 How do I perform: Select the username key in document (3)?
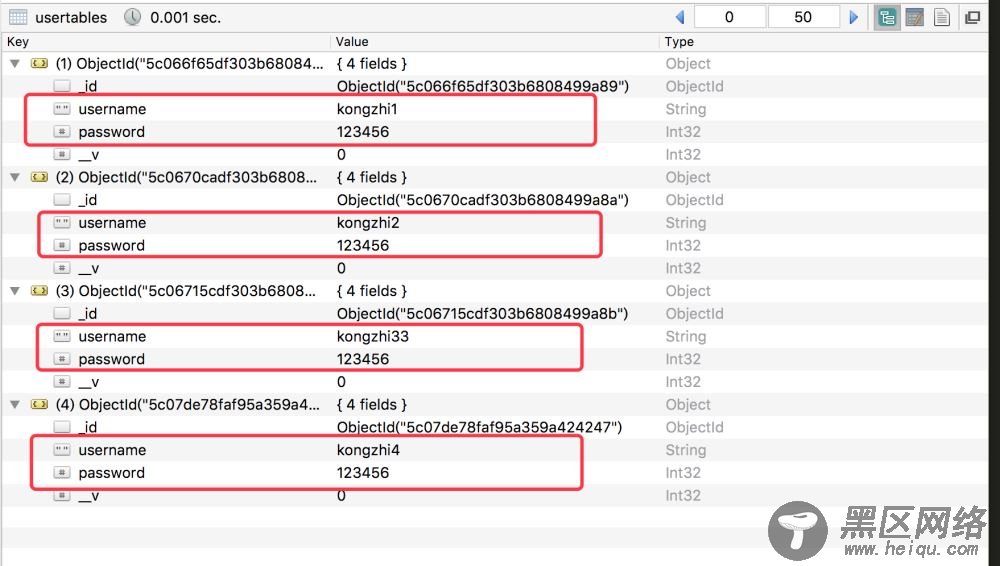[112, 336]
